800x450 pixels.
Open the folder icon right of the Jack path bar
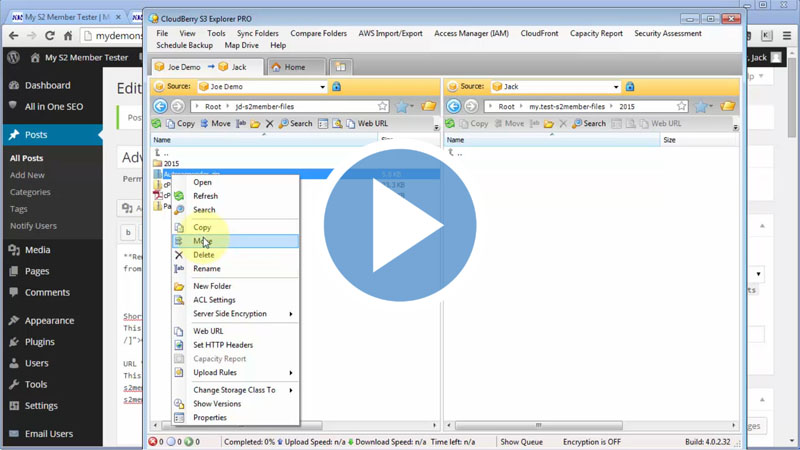728,106
